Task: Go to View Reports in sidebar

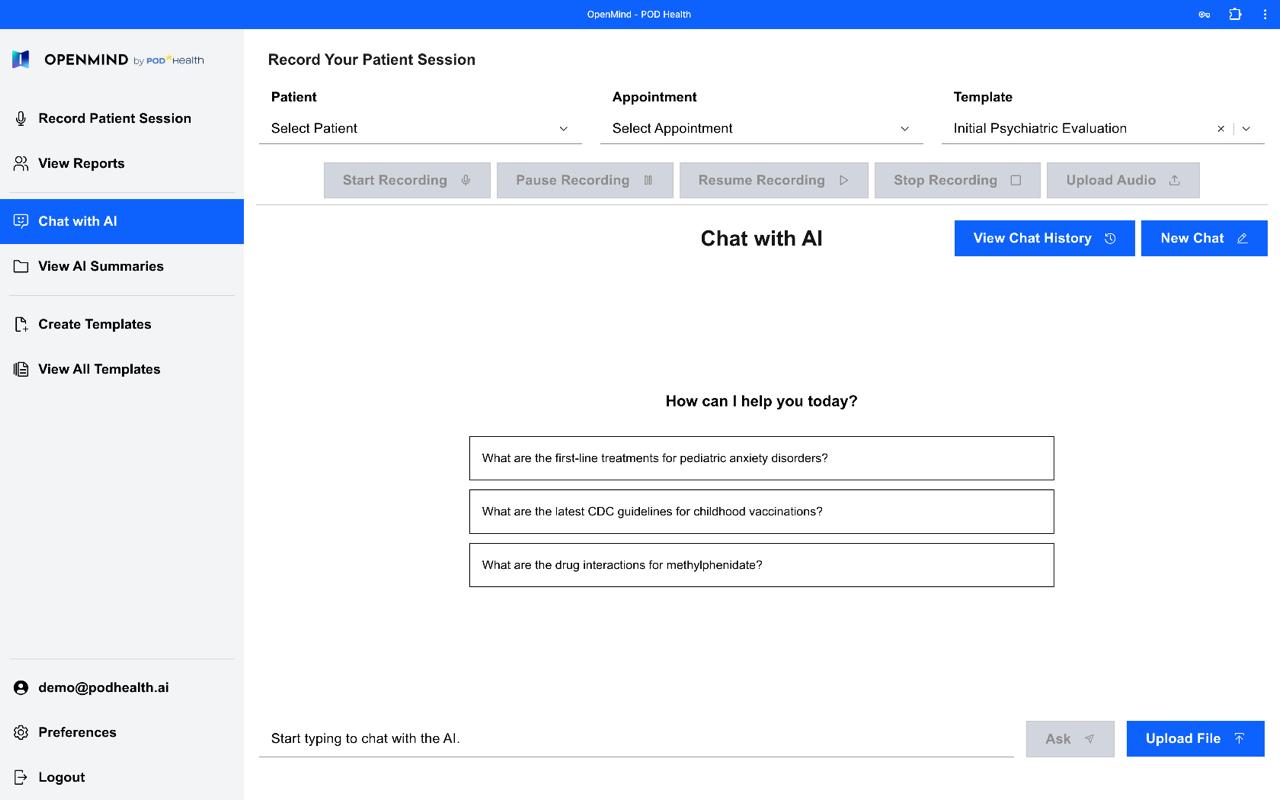Action: pyautogui.click(x=81, y=163)
